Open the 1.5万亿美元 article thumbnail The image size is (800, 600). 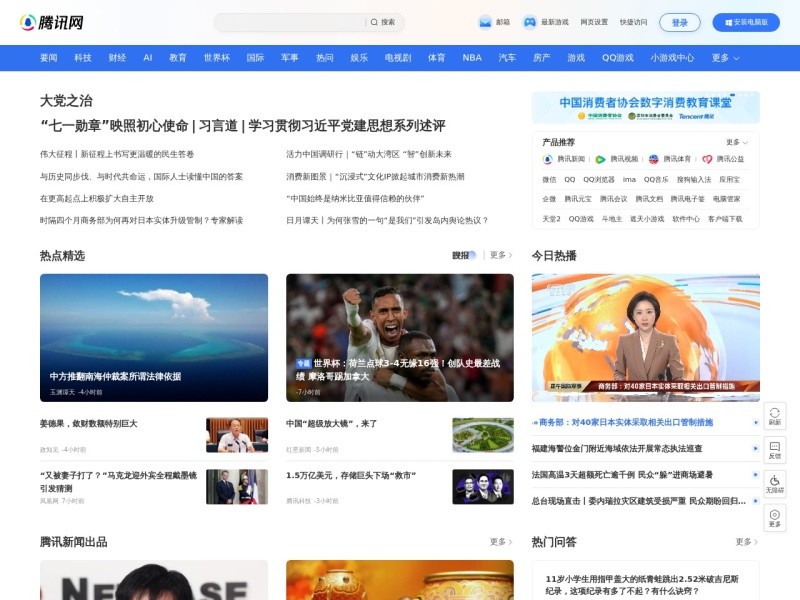pyautogui.click(x=483, y=487)
